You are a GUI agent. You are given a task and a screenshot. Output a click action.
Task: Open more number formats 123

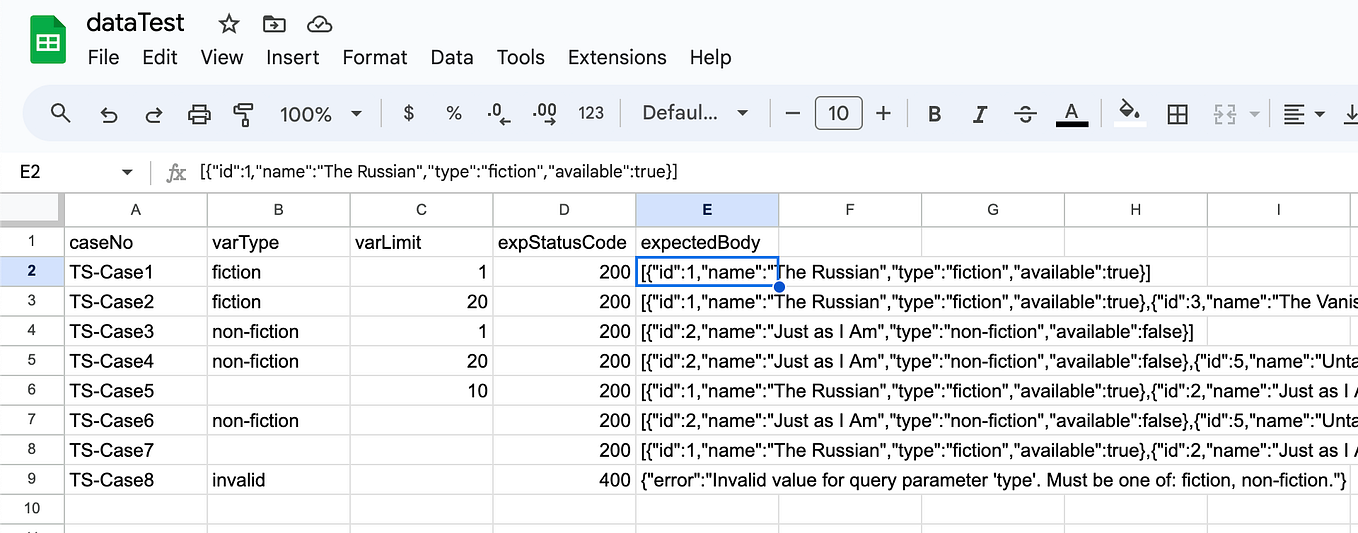tap(591, 113)
